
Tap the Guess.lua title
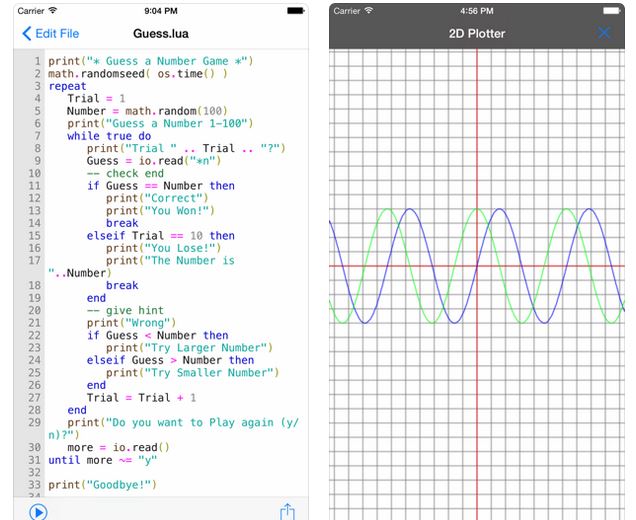click(161, 34)
